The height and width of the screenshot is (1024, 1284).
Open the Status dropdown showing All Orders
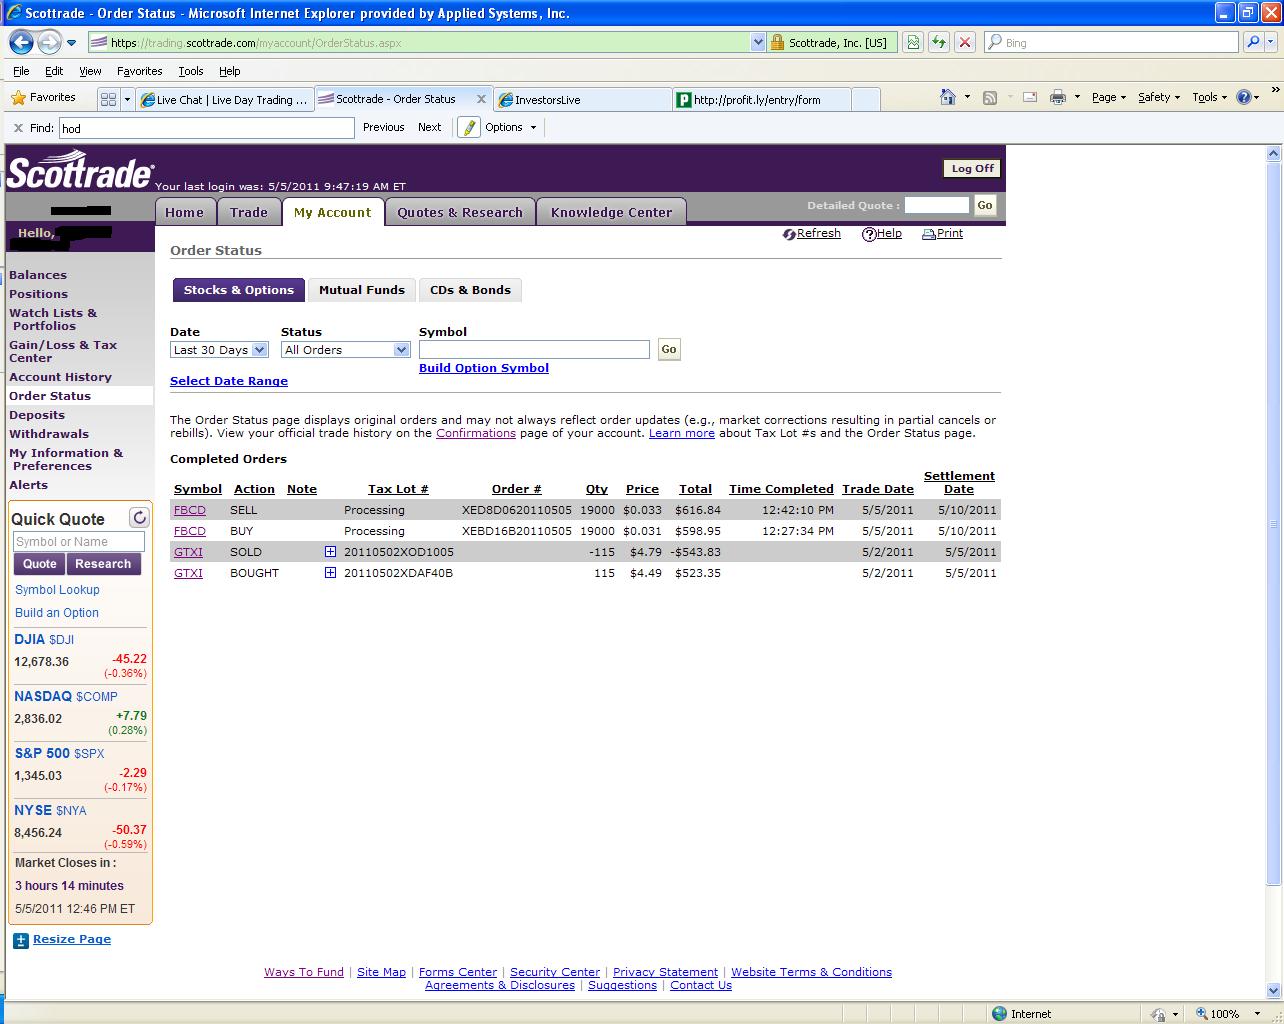(x=346, y=350)
